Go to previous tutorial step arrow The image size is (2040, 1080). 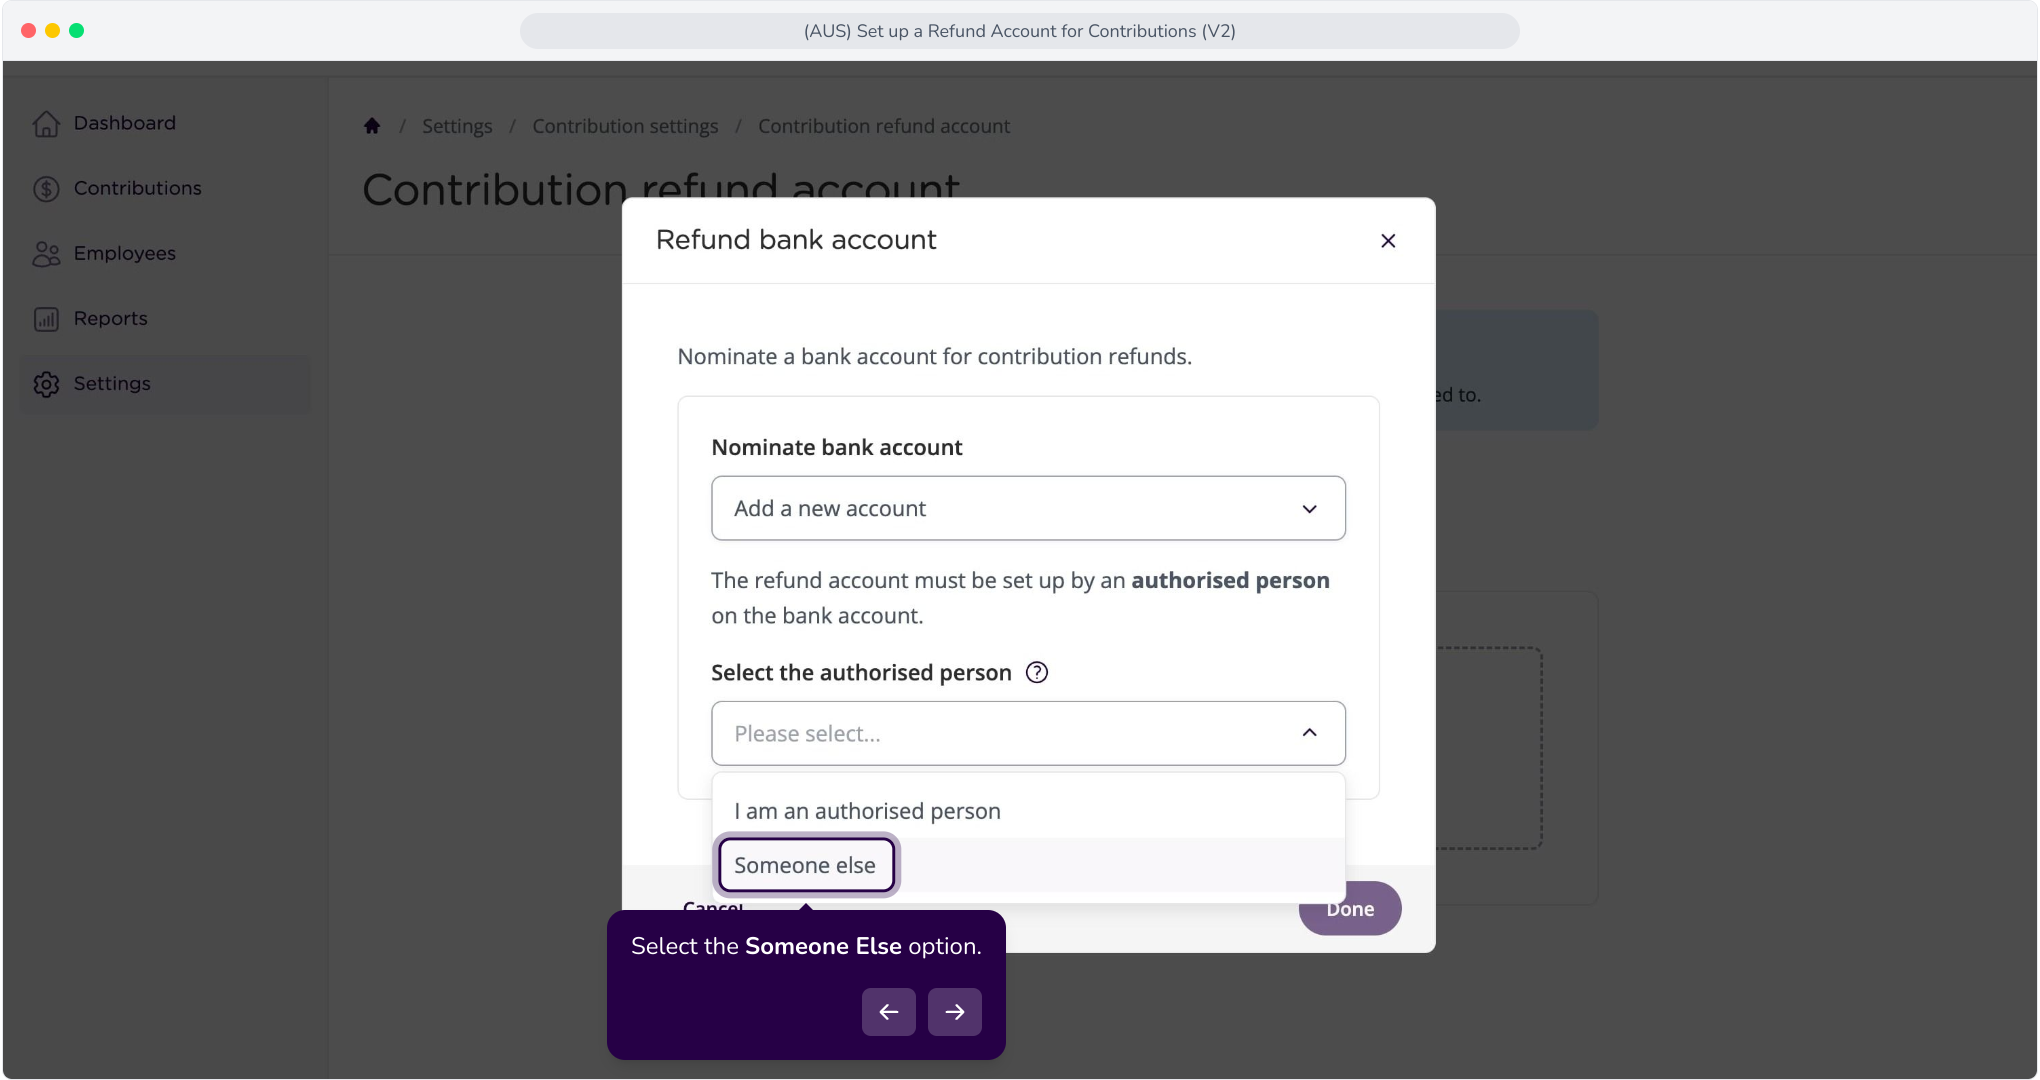[x=889, y=1012]
